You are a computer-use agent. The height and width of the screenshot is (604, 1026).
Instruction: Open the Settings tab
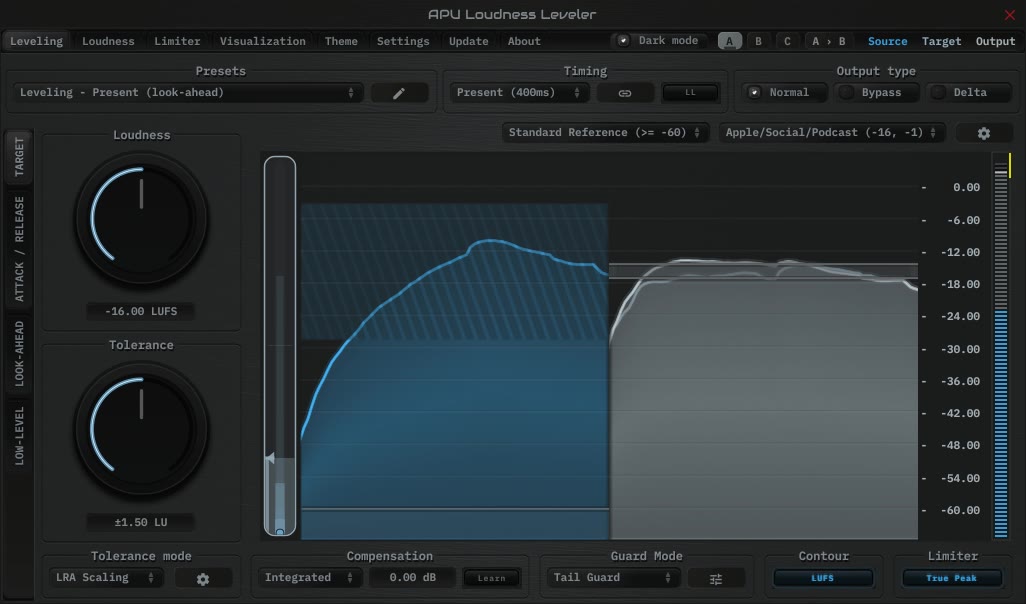pyautogui.click(x=403, y=41)
